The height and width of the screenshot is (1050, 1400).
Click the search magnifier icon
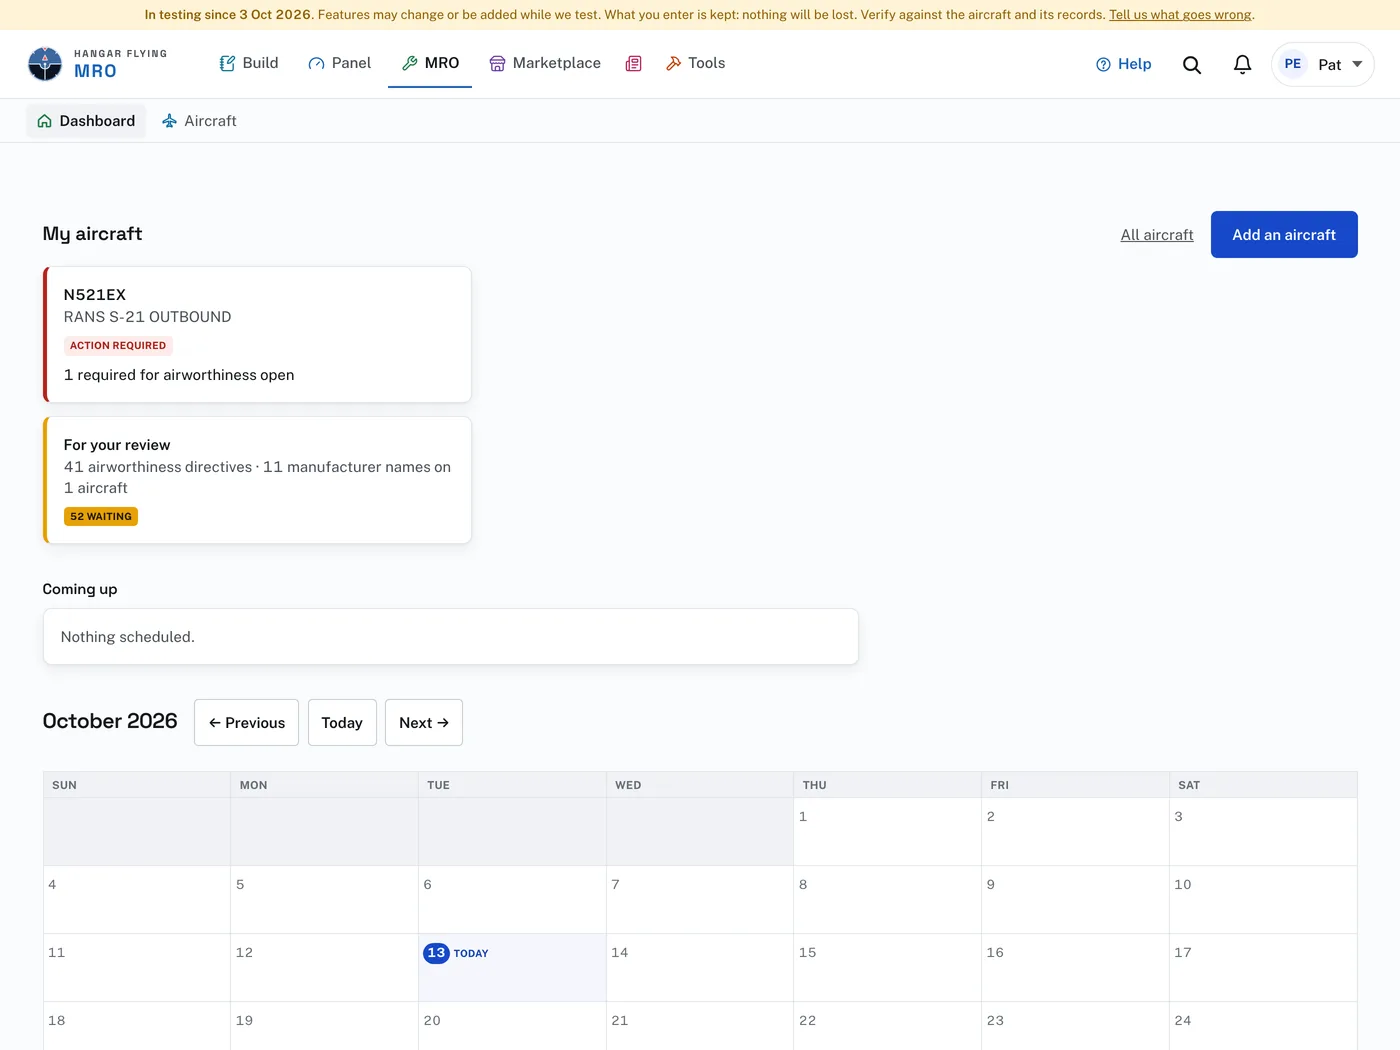point(1192,64)
